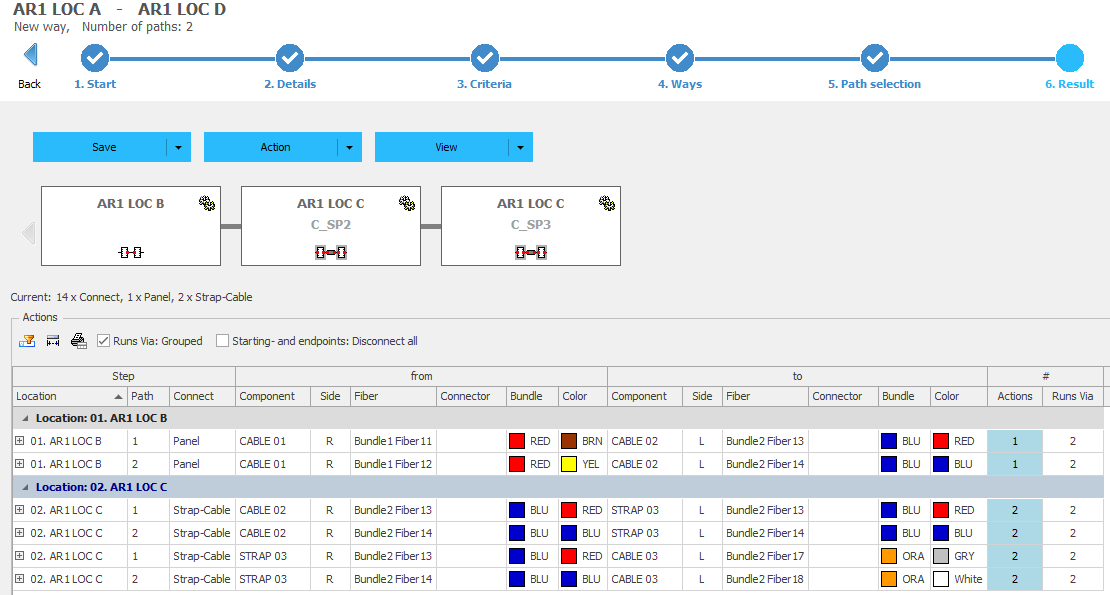The height and width of the screenshot is (595, 1110).
Task: Go to step 1. Start
Action: [95, 59]
